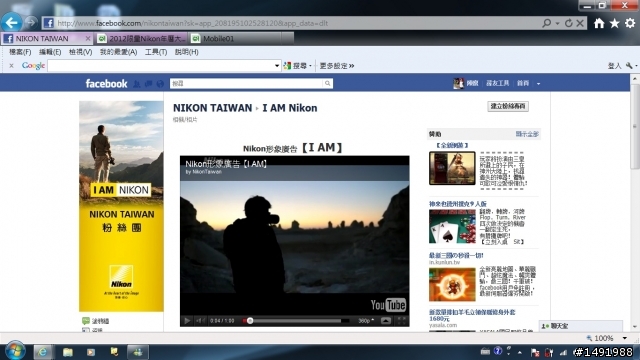Refresh the page with the reload icon
Viewport: 640px width, 360px height.
[x=569, y=23]
